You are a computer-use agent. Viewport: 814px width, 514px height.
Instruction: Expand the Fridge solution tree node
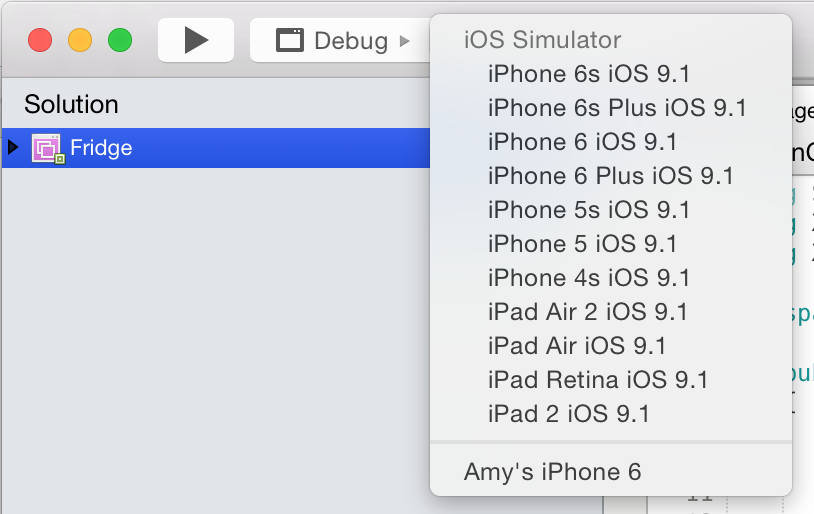(13, 147)
